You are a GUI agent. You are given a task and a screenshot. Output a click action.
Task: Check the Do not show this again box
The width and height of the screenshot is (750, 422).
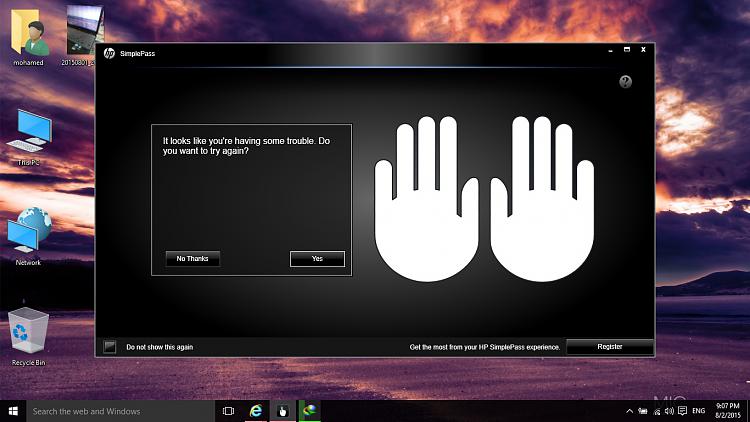(x=110, y=347)
